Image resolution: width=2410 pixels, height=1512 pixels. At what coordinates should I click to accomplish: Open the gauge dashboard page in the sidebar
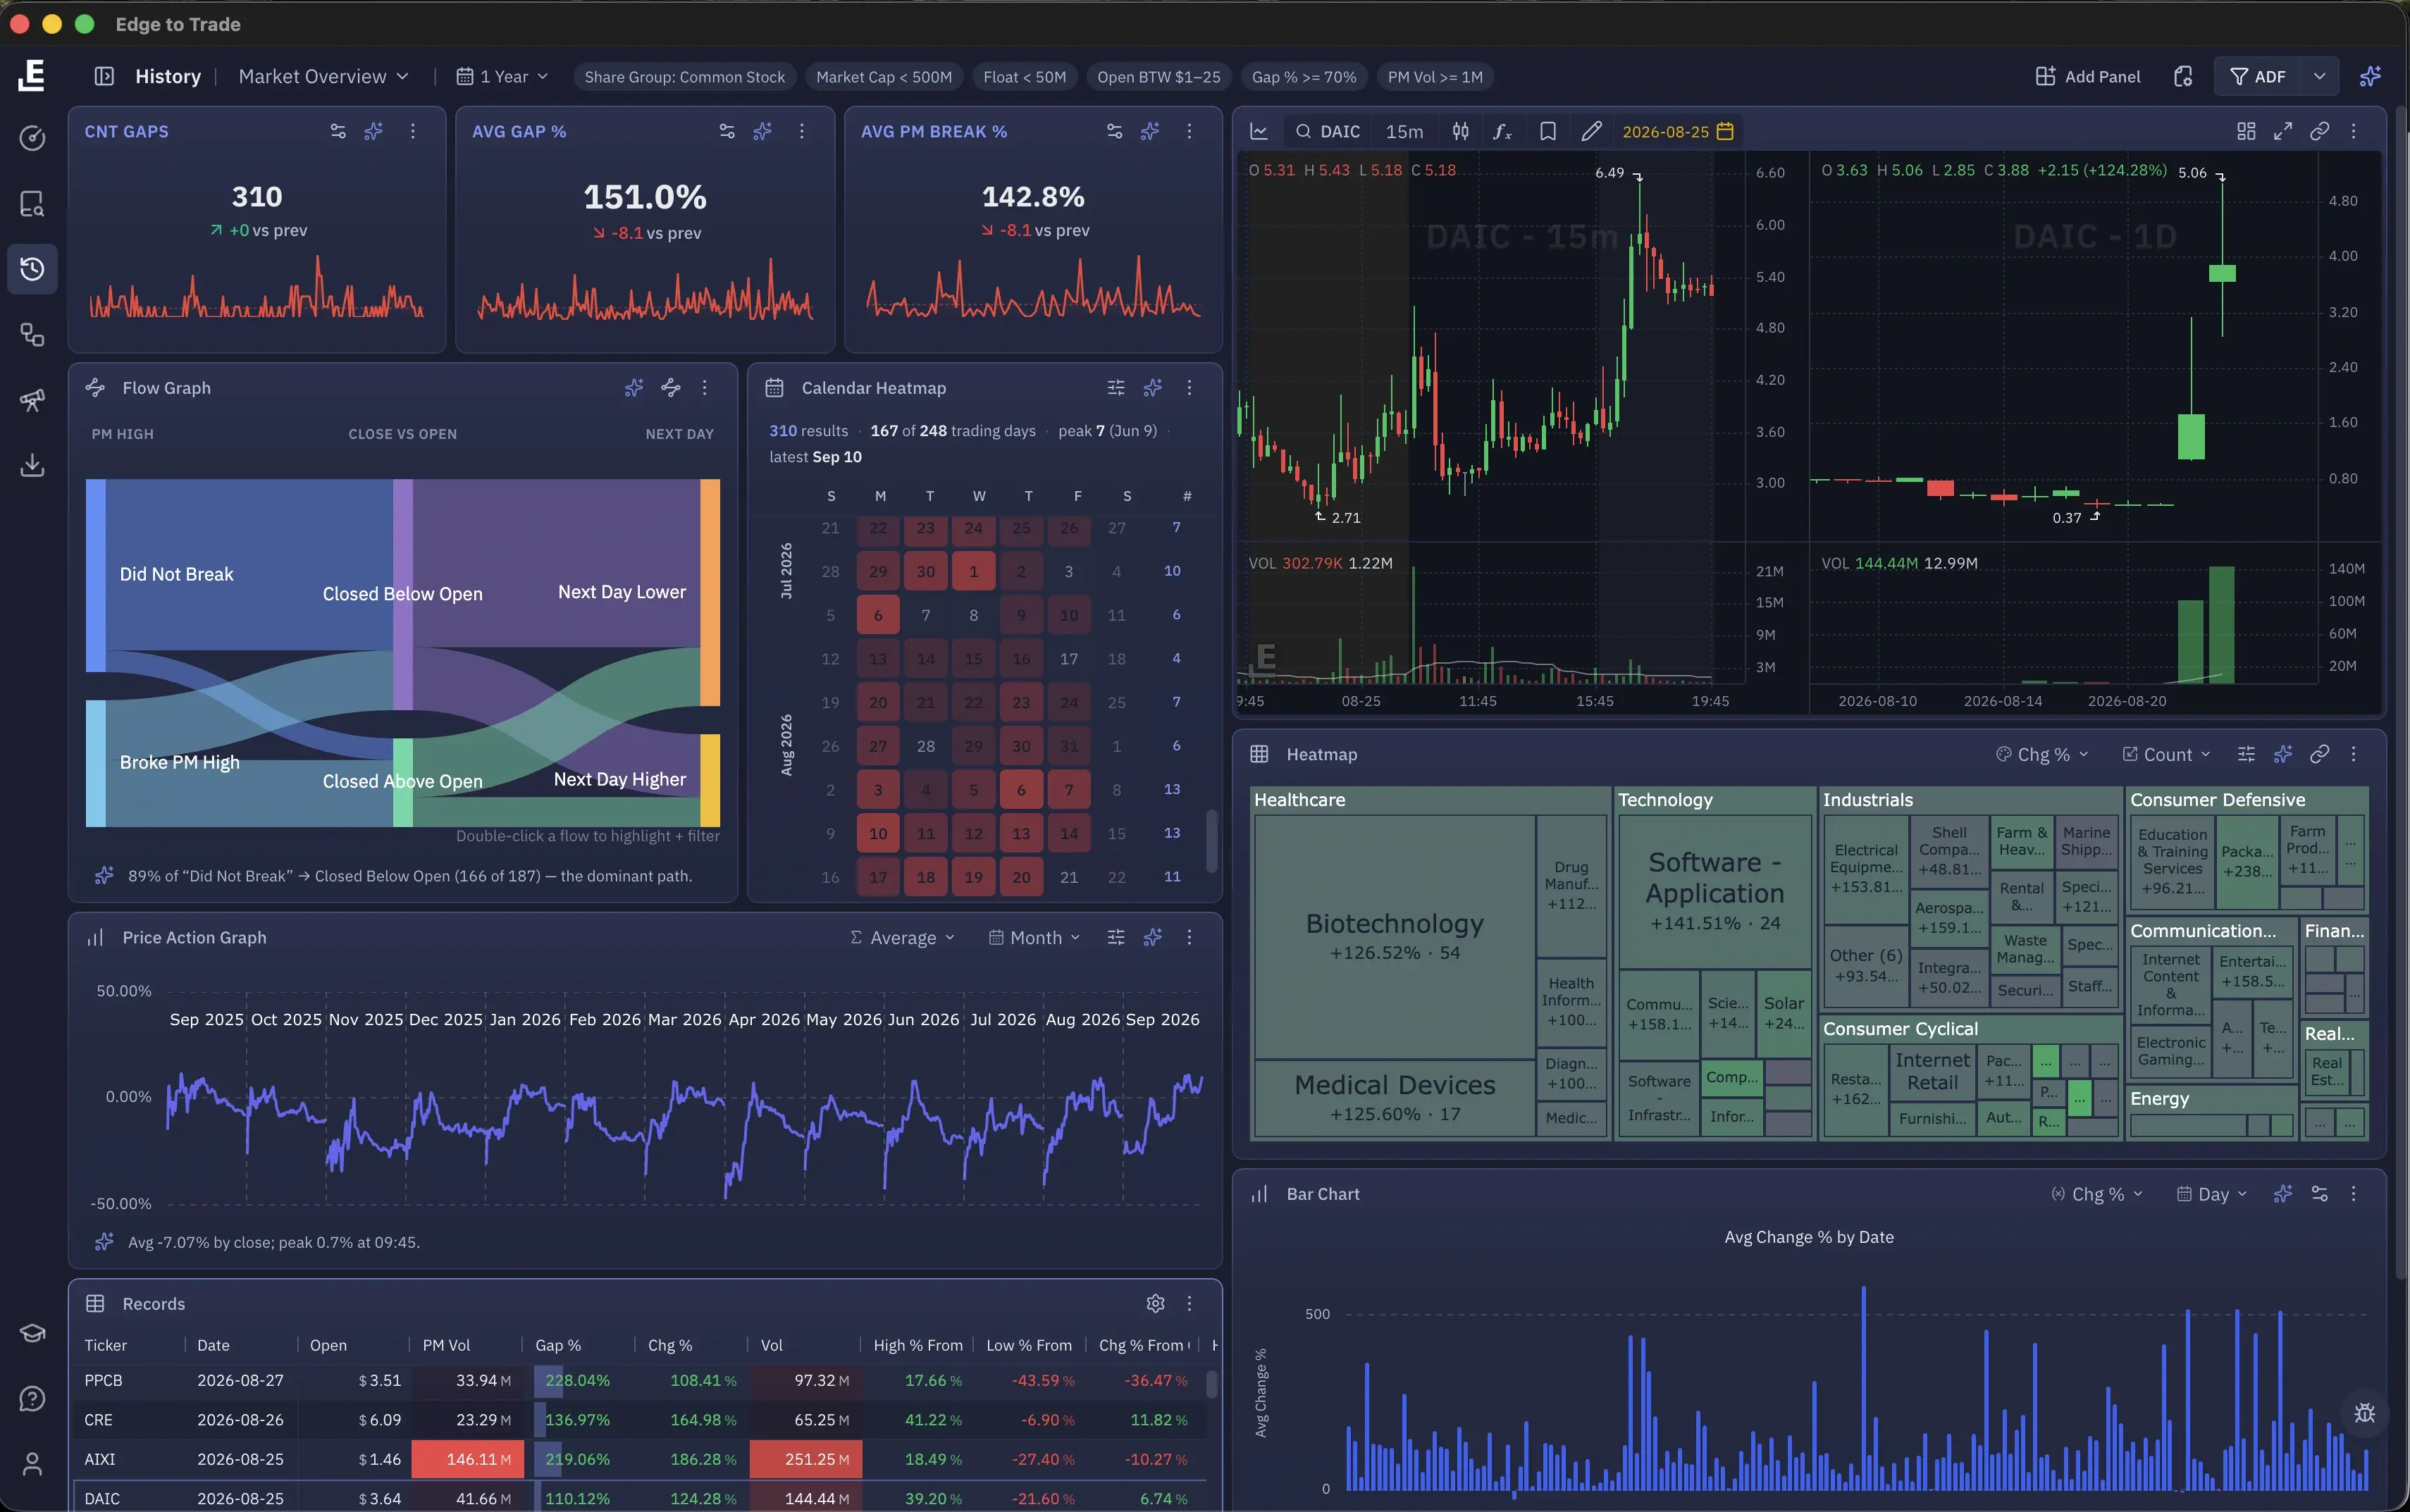tap(32, 138)
